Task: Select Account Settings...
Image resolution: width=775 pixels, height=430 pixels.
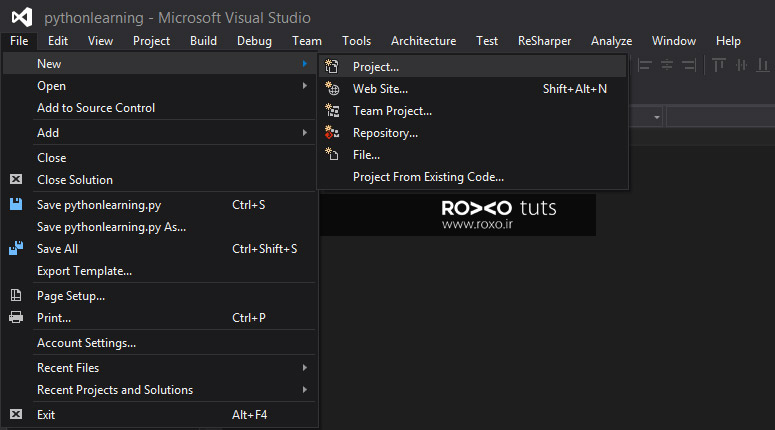Action: 159,343
